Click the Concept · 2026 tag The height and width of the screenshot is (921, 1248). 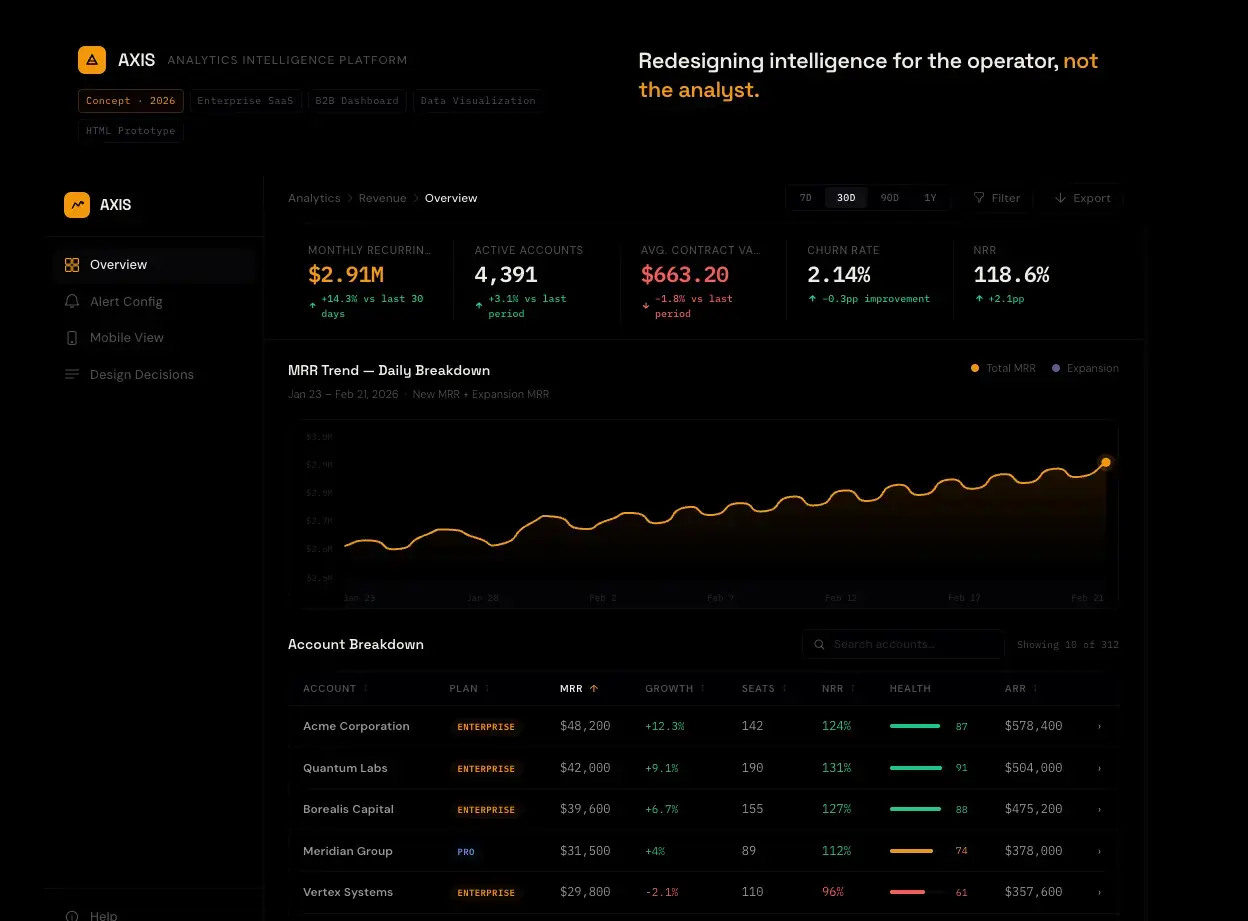click(x=131, y=101)
